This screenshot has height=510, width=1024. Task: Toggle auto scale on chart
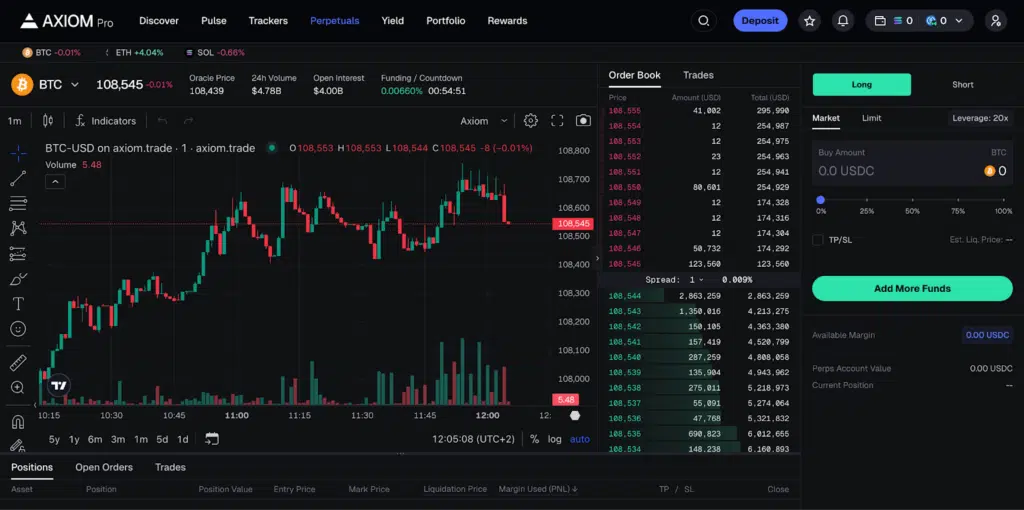(580, 439)
